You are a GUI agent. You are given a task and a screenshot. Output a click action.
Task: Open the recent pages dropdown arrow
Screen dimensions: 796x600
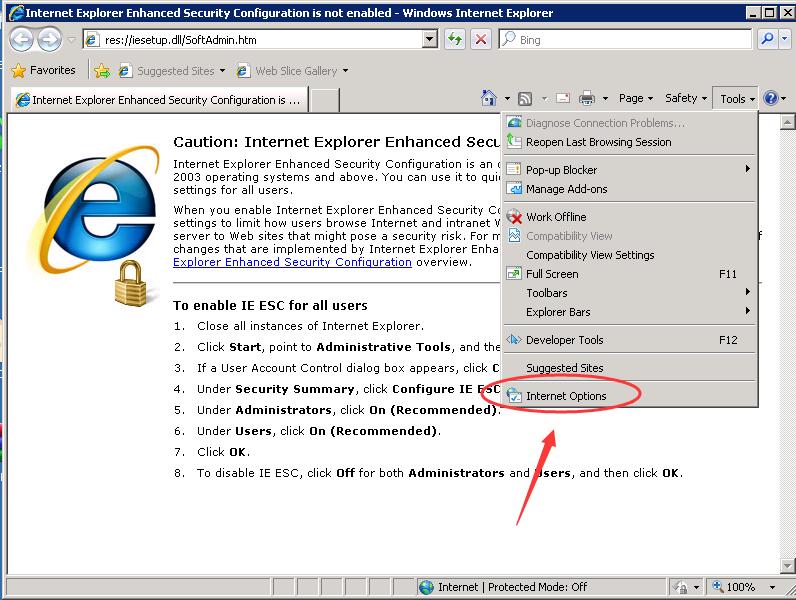[71, 40]
